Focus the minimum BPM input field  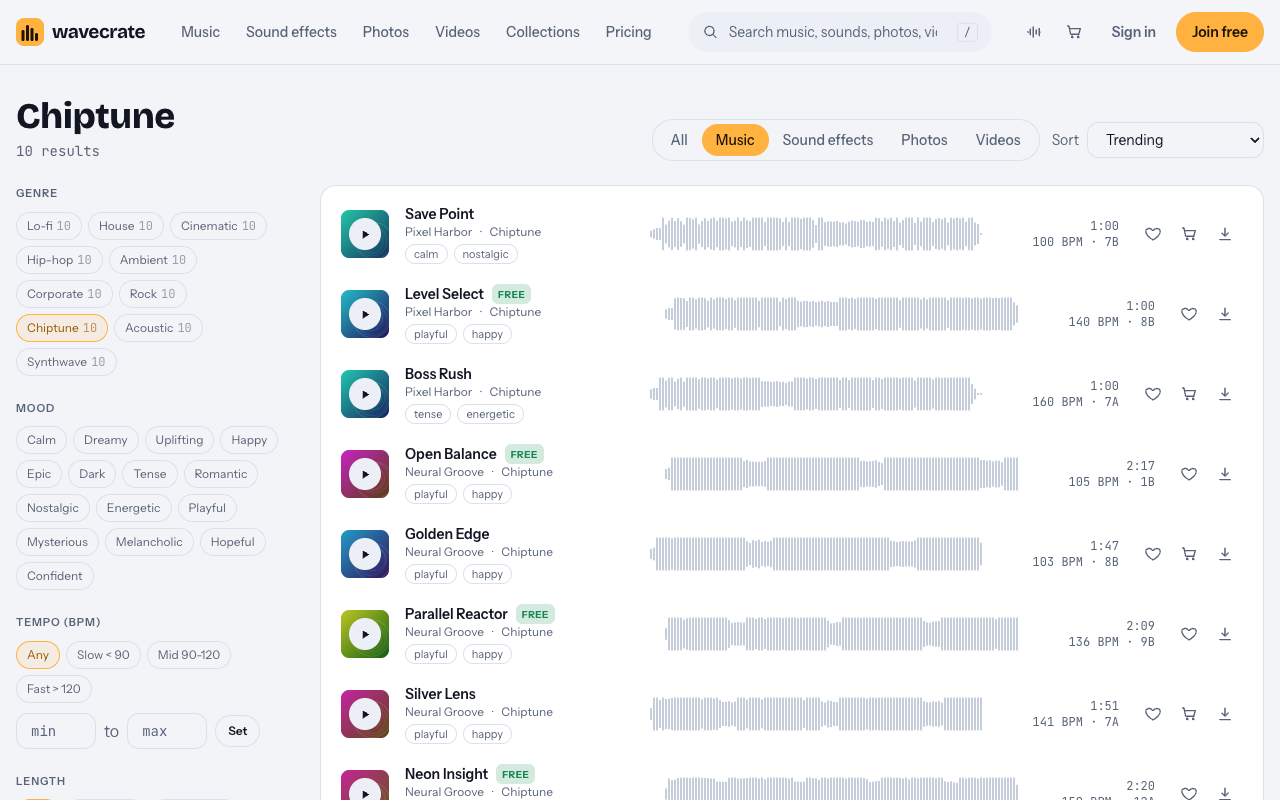pyautogui.click(x=56, y=731)
